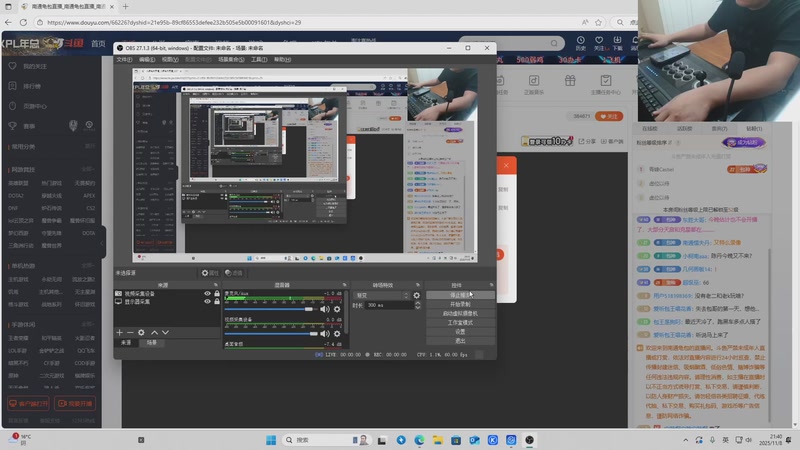
Task: Open source properties gear beside the minus icon
Action: click(x=141, y=333)
